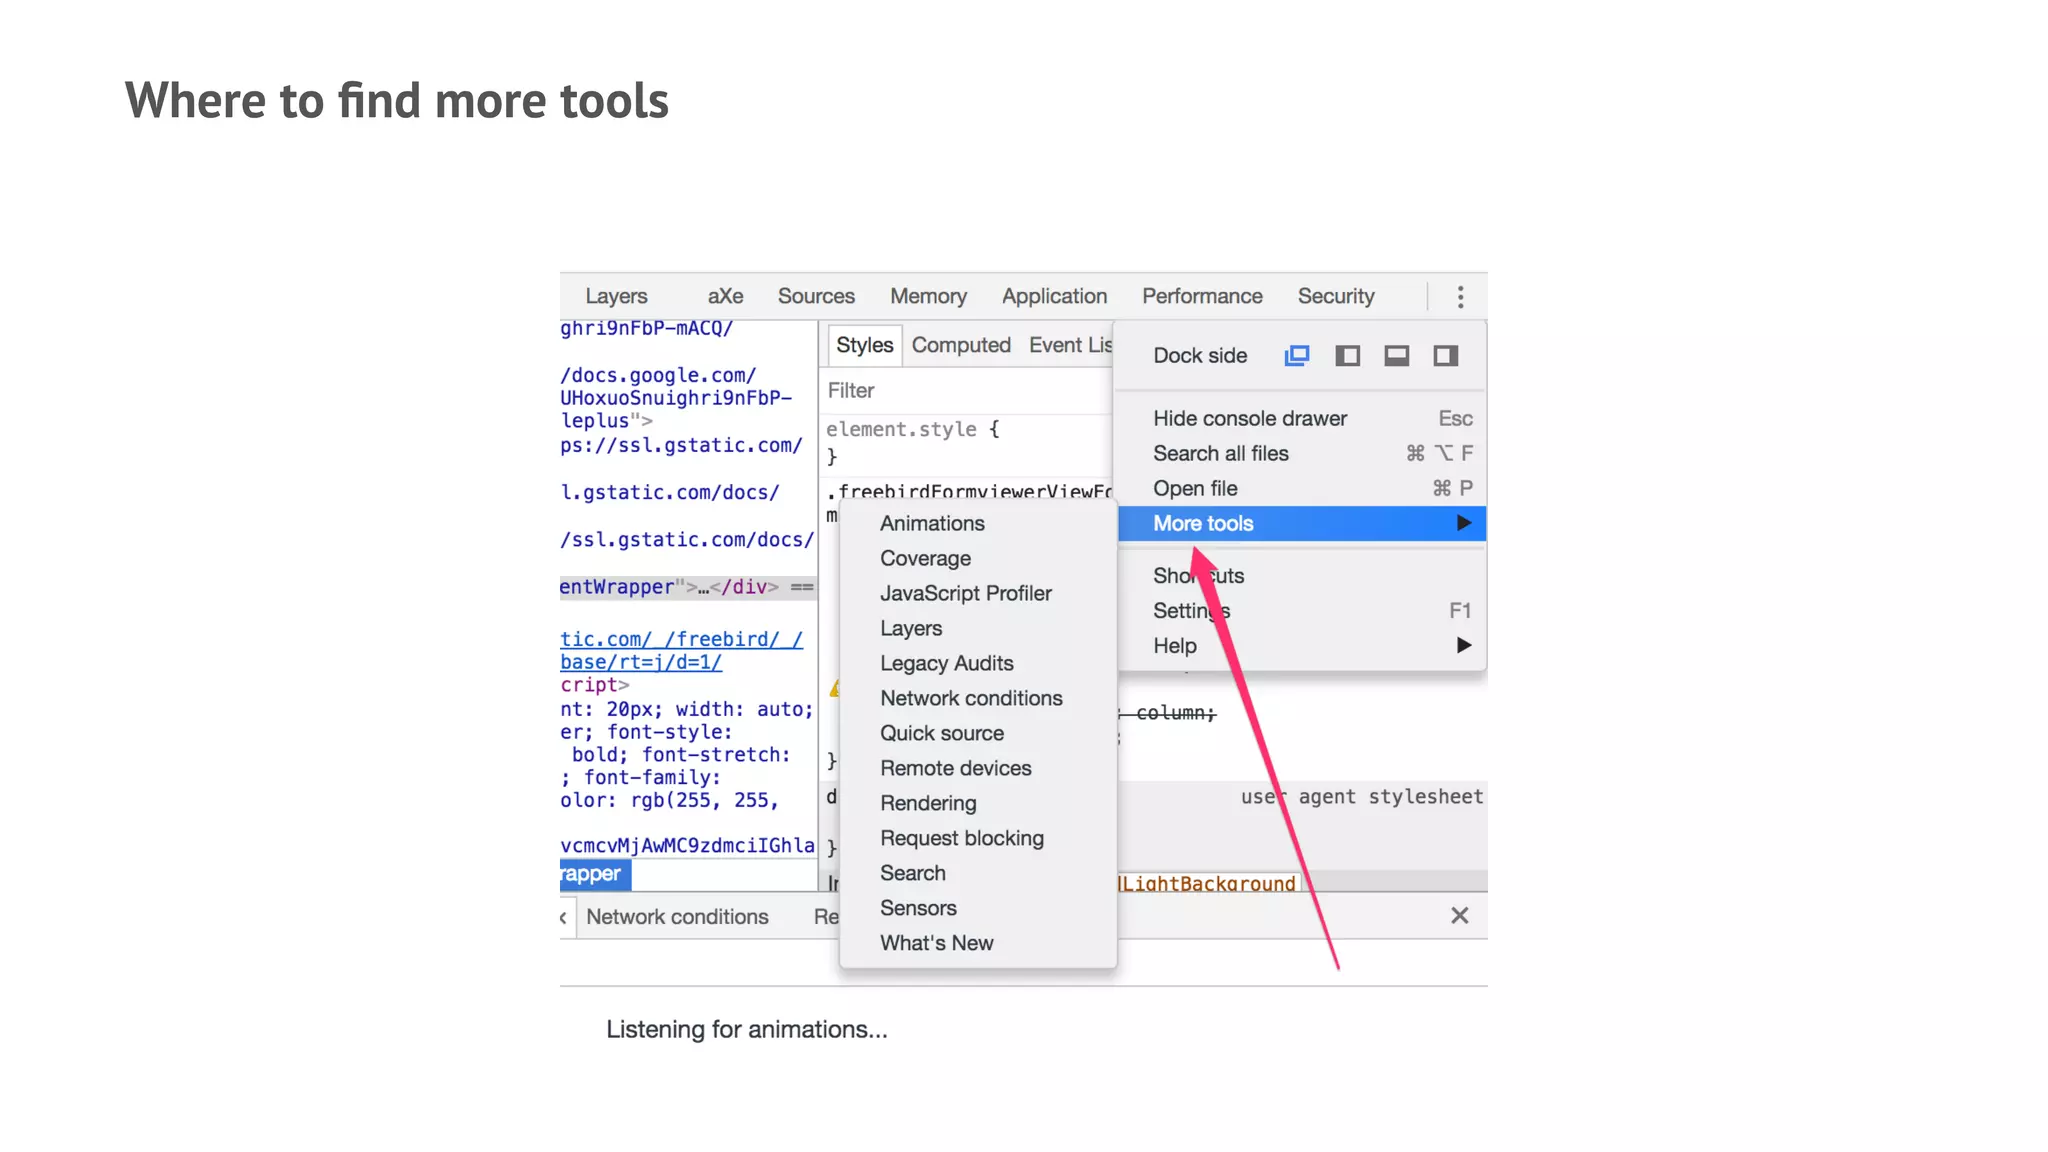
Task: Choose Legacy Audits in the submenu
Action: pyautogui.click(x=978, y=664)
